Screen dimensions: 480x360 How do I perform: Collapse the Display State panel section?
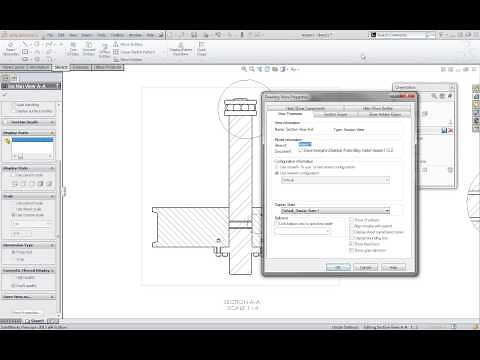point(52,133)
